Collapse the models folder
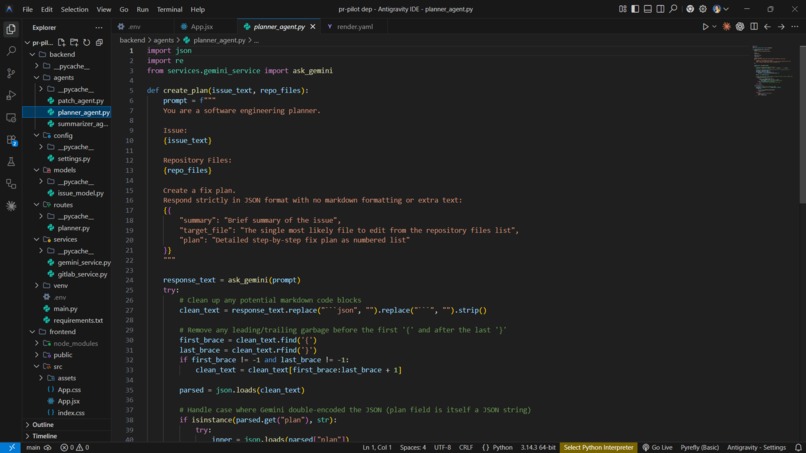Screen dimensions: 806x453 click(36, 170)
